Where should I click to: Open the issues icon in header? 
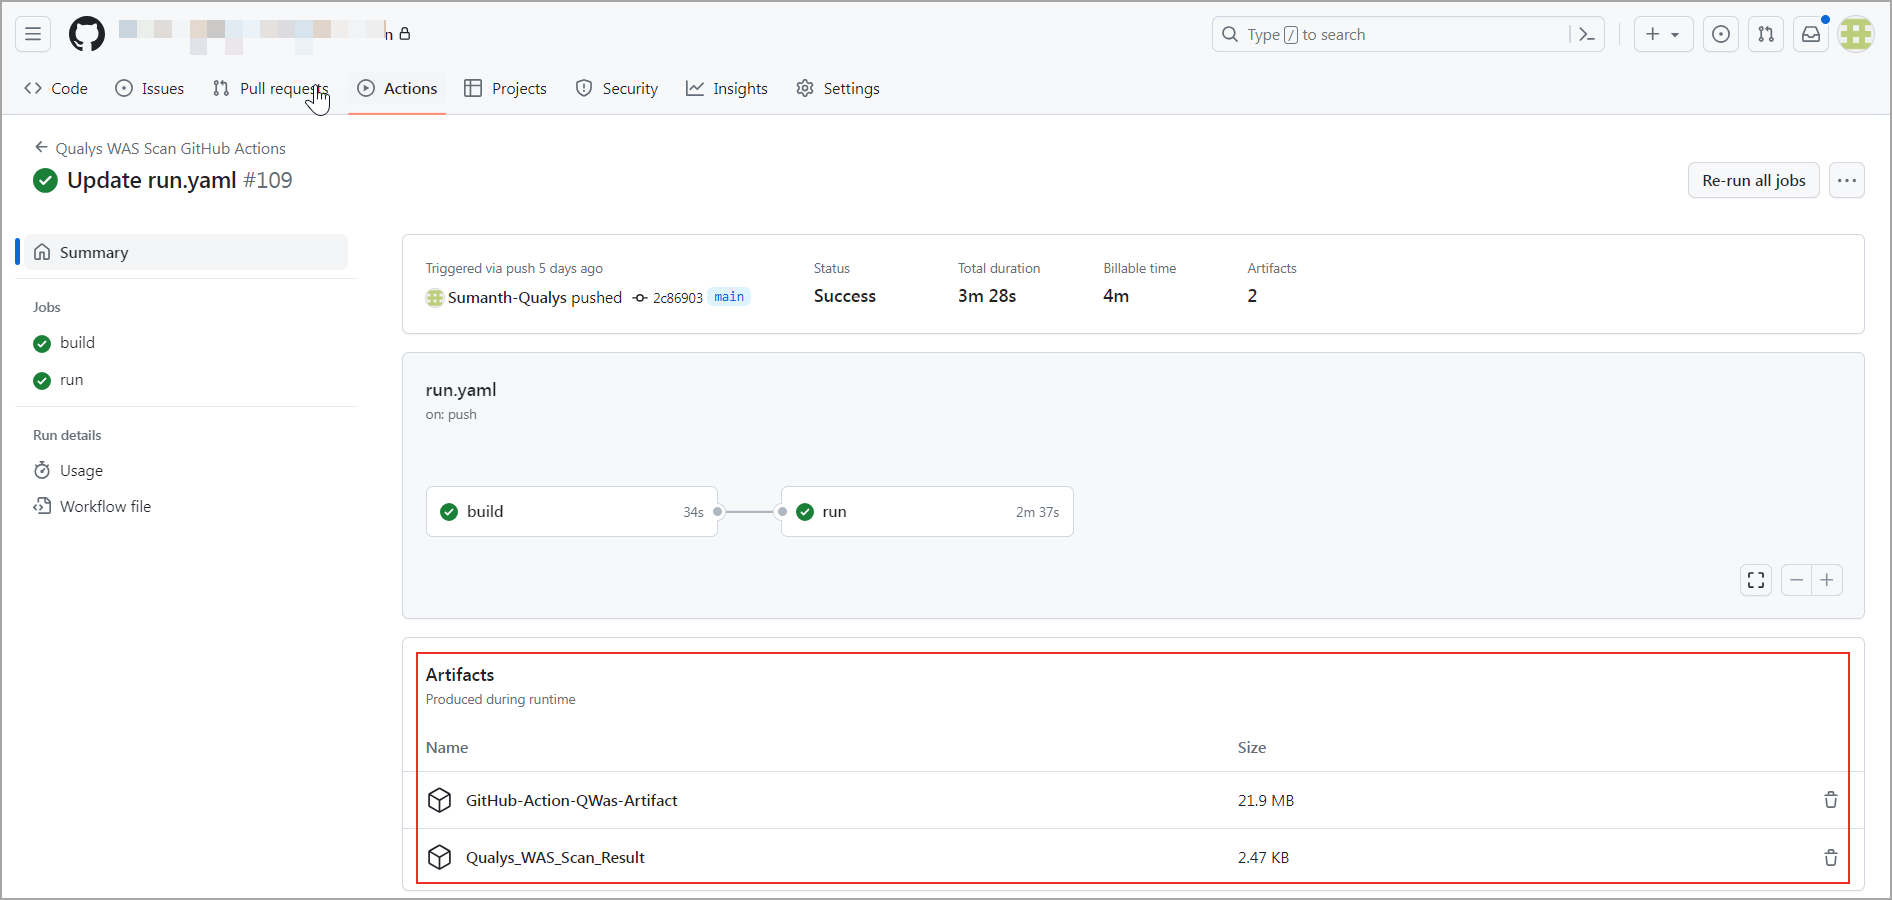tap(1721, 34)
